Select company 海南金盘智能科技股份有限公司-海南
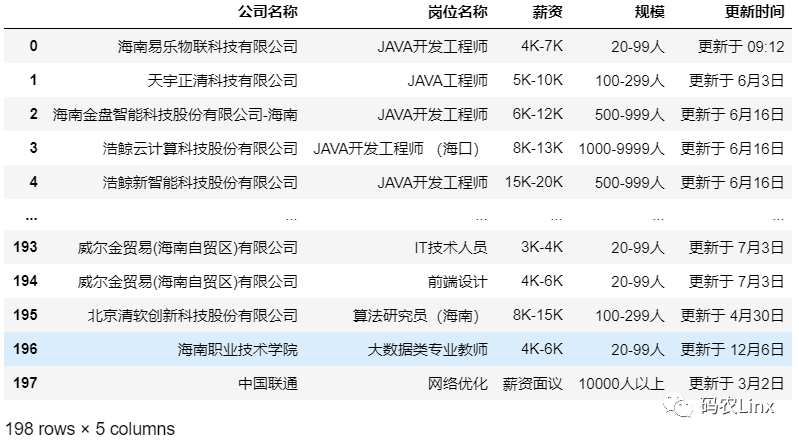Image resolution: width=799 pixels, height=440 pixels. tap(175, 114)
